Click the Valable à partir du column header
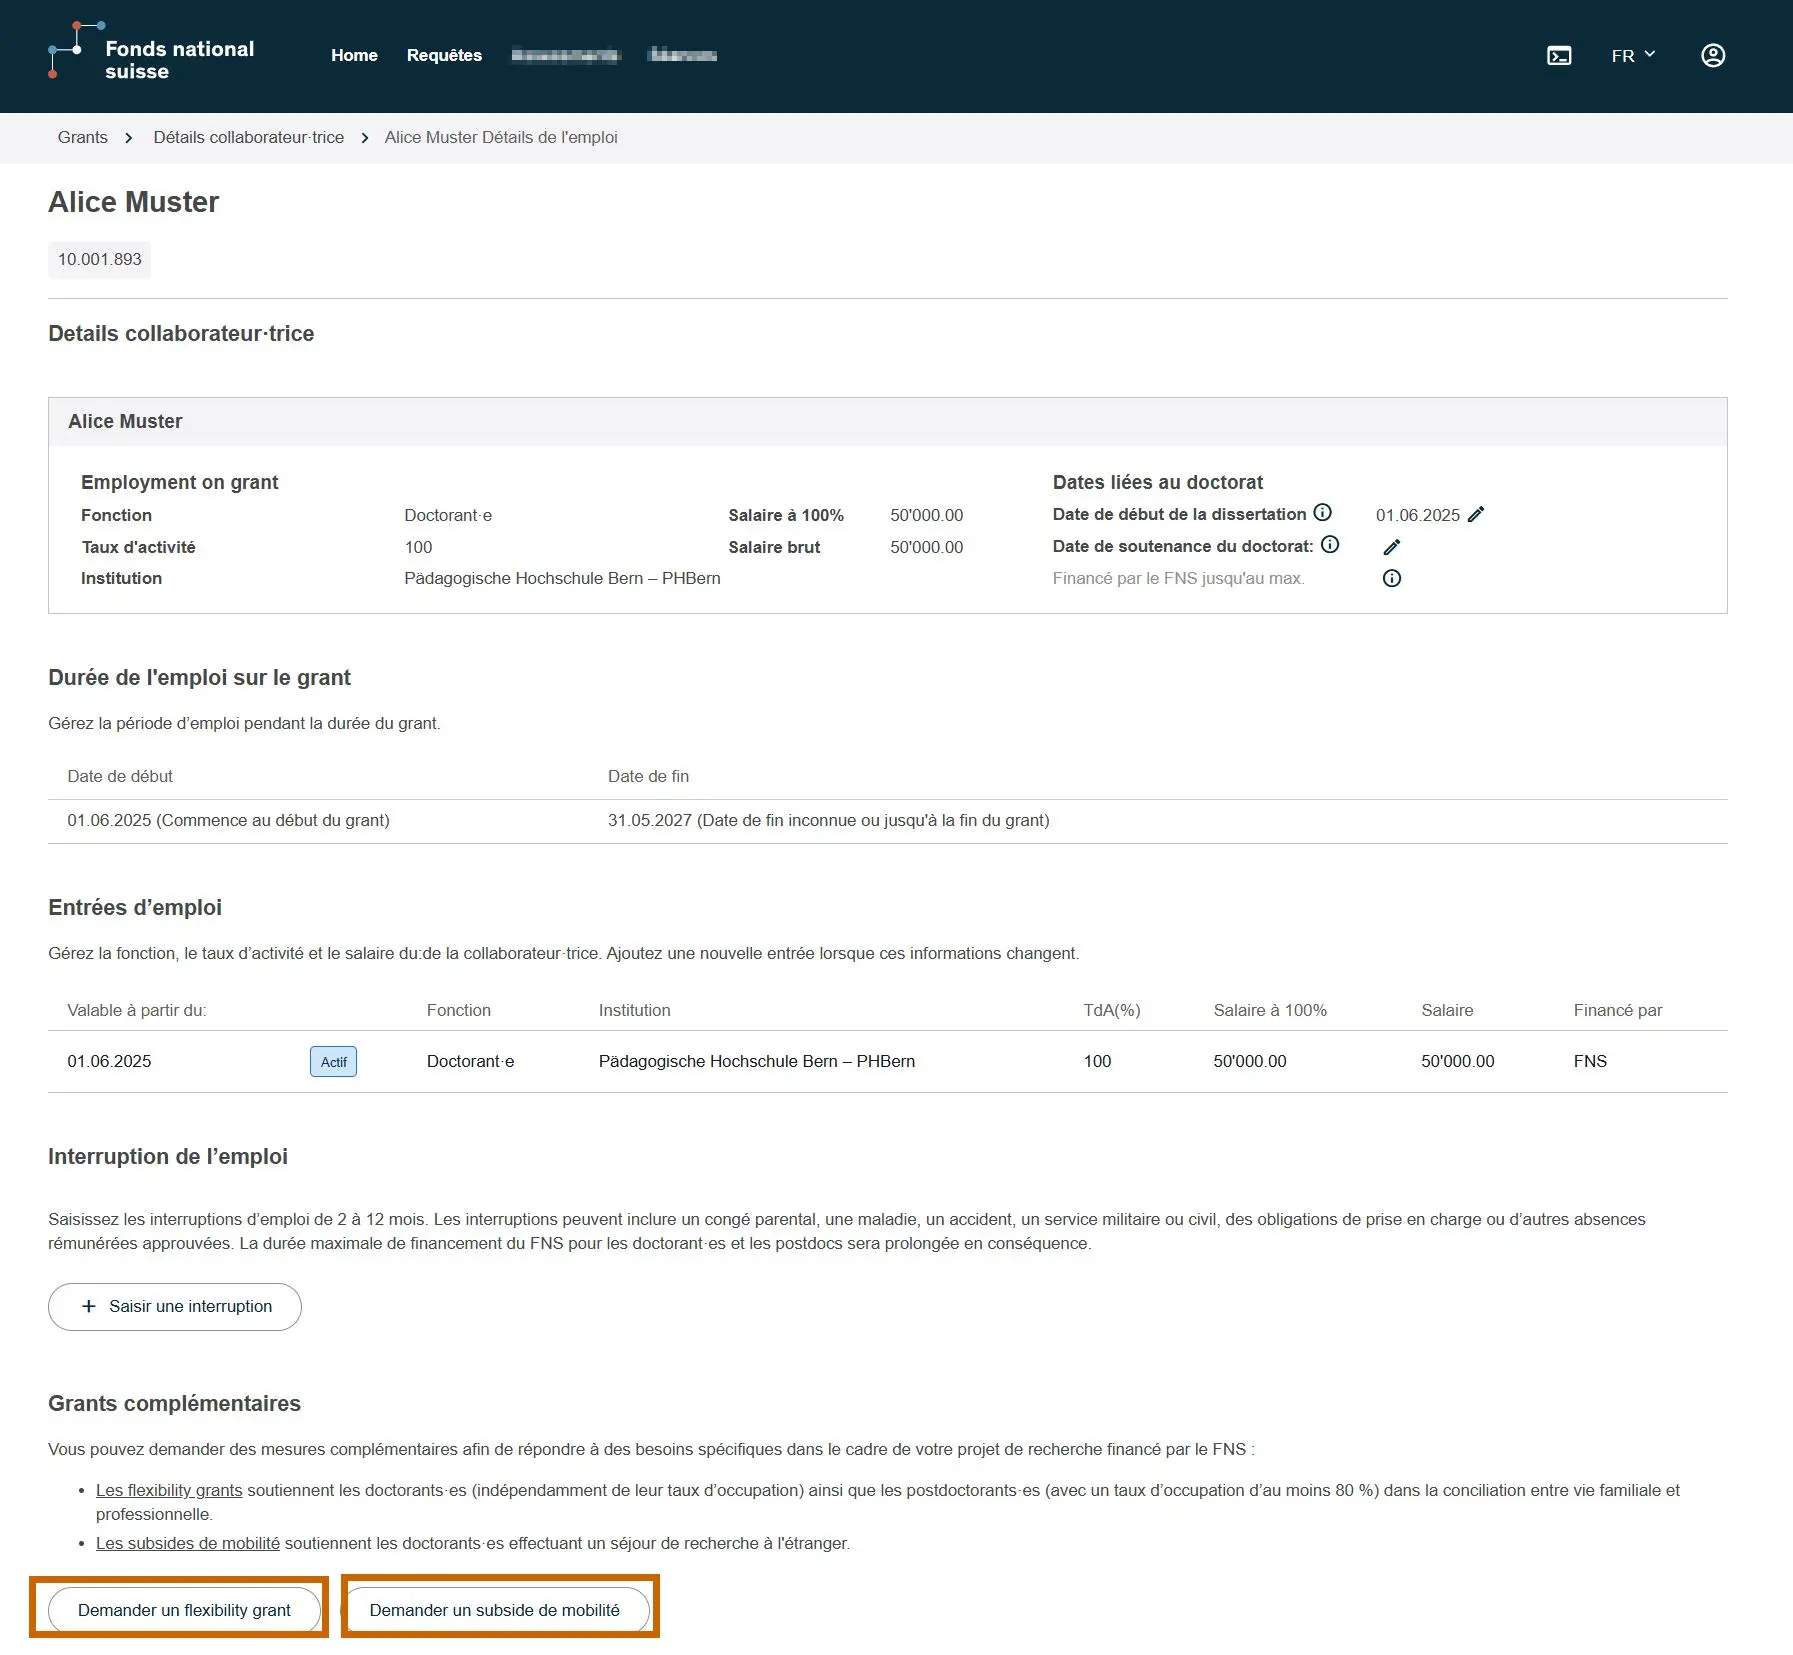This screenshot has width=1793, height=1655. [136, 1011]
